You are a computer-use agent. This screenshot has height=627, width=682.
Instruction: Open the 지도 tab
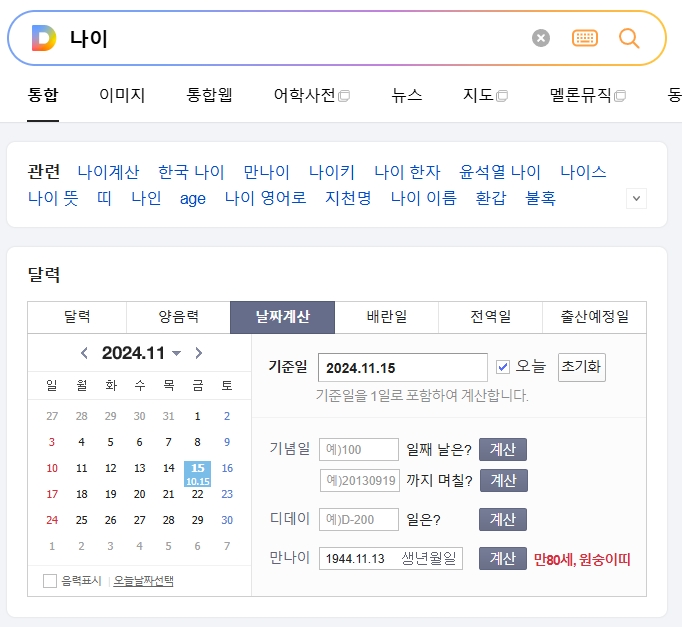485,95
